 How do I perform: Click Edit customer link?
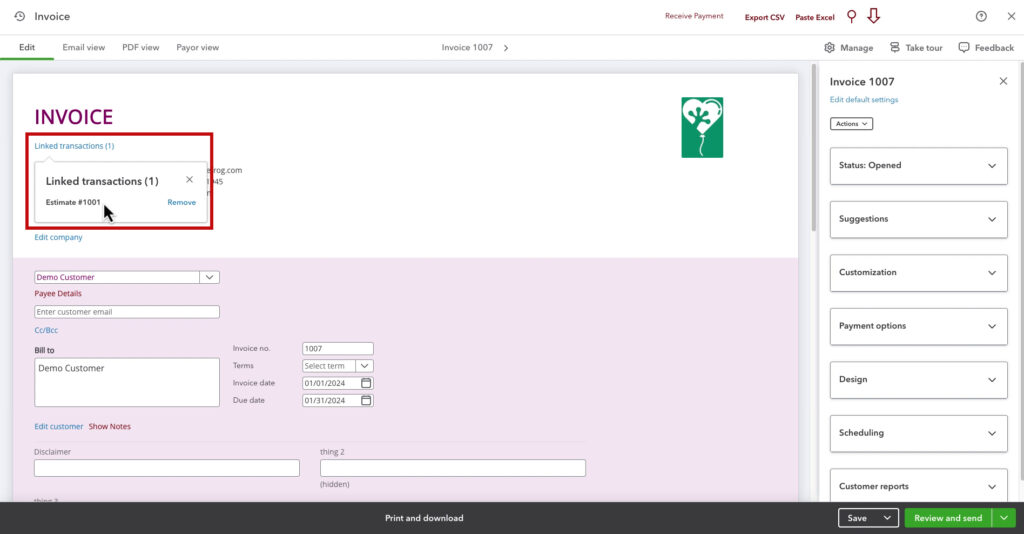pyautogui.click(x=59, y=426)
